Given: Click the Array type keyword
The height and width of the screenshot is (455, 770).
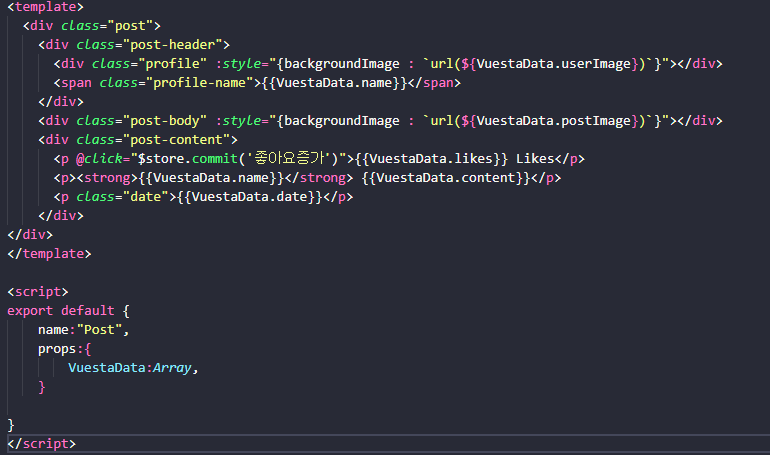Looking at the screenshot, I should point(172,368).
